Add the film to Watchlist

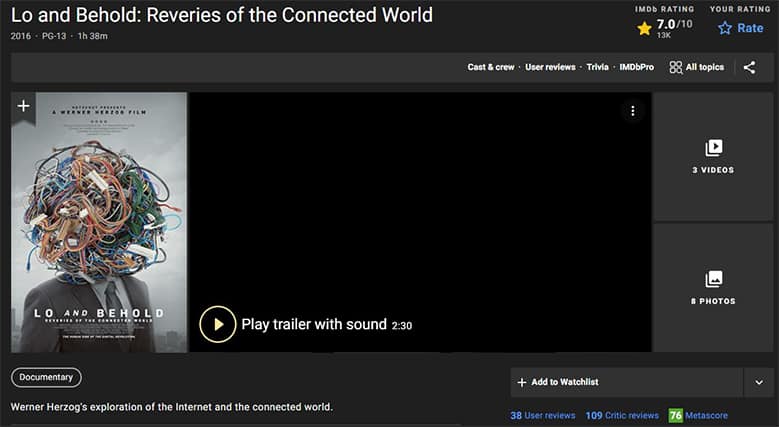(x=626, y=382)
